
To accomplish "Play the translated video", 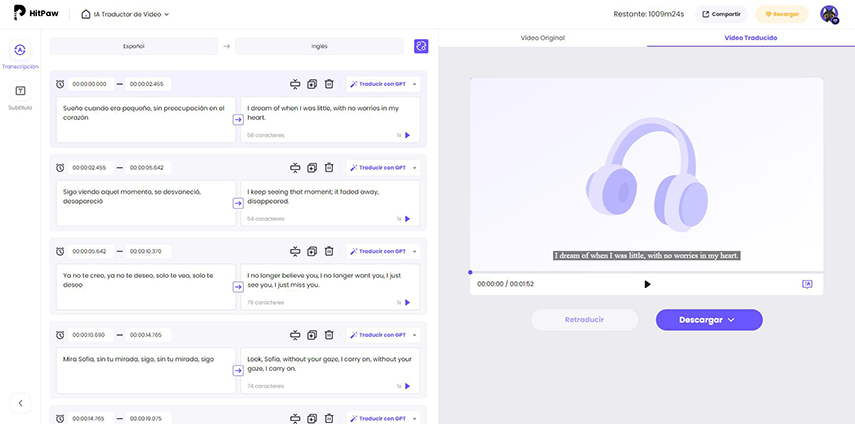I will (647, 284).
